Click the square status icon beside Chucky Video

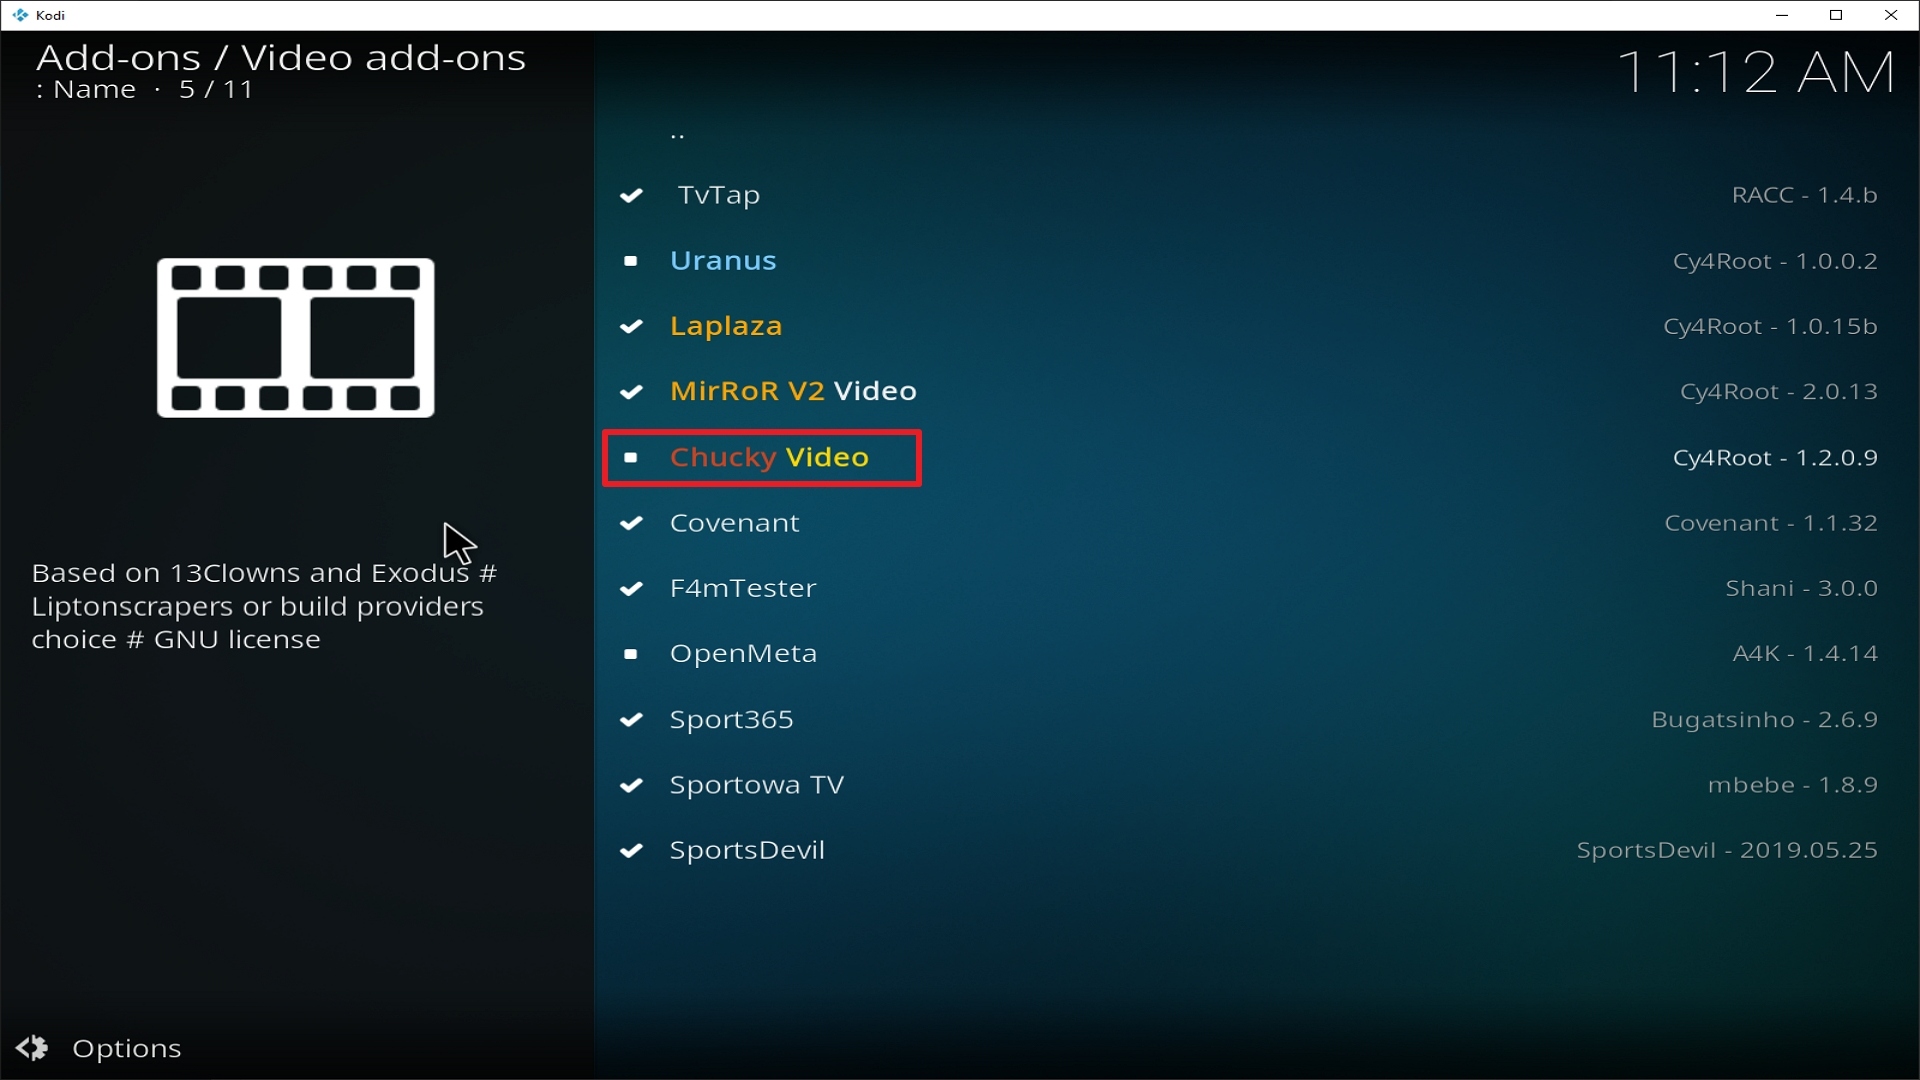coord(631,458)
